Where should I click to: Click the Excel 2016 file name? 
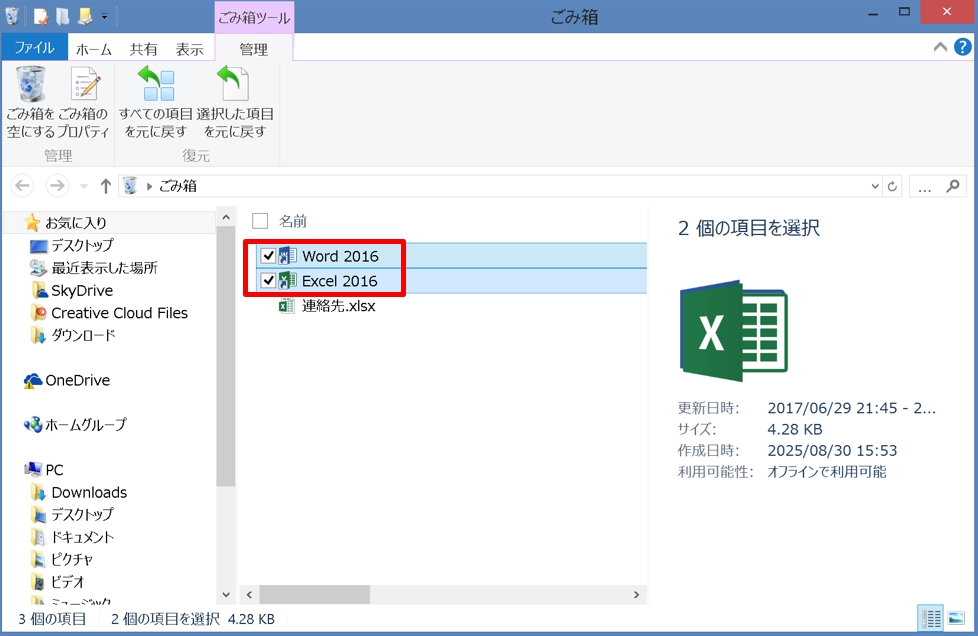(x=340, y=281)
